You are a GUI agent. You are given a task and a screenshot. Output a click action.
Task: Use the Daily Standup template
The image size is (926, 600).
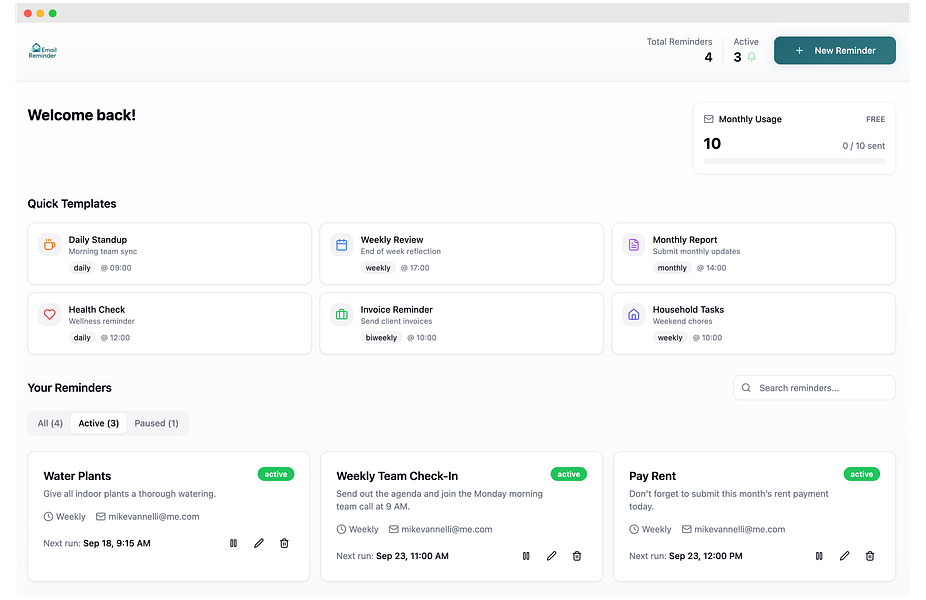[169, 254]
